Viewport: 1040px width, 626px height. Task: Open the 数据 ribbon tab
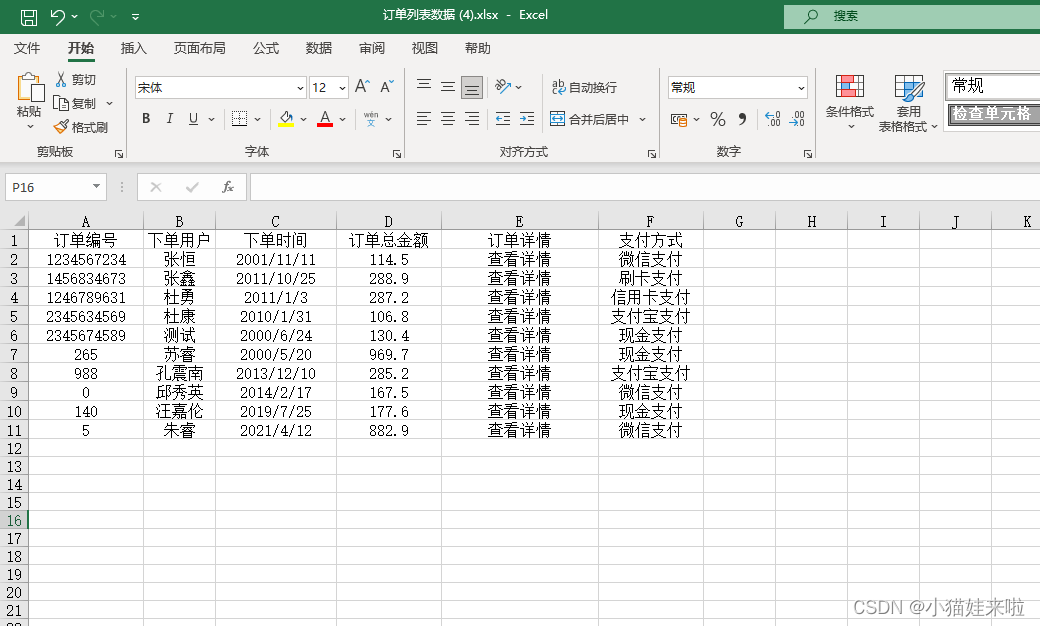(x=318, y=48)
